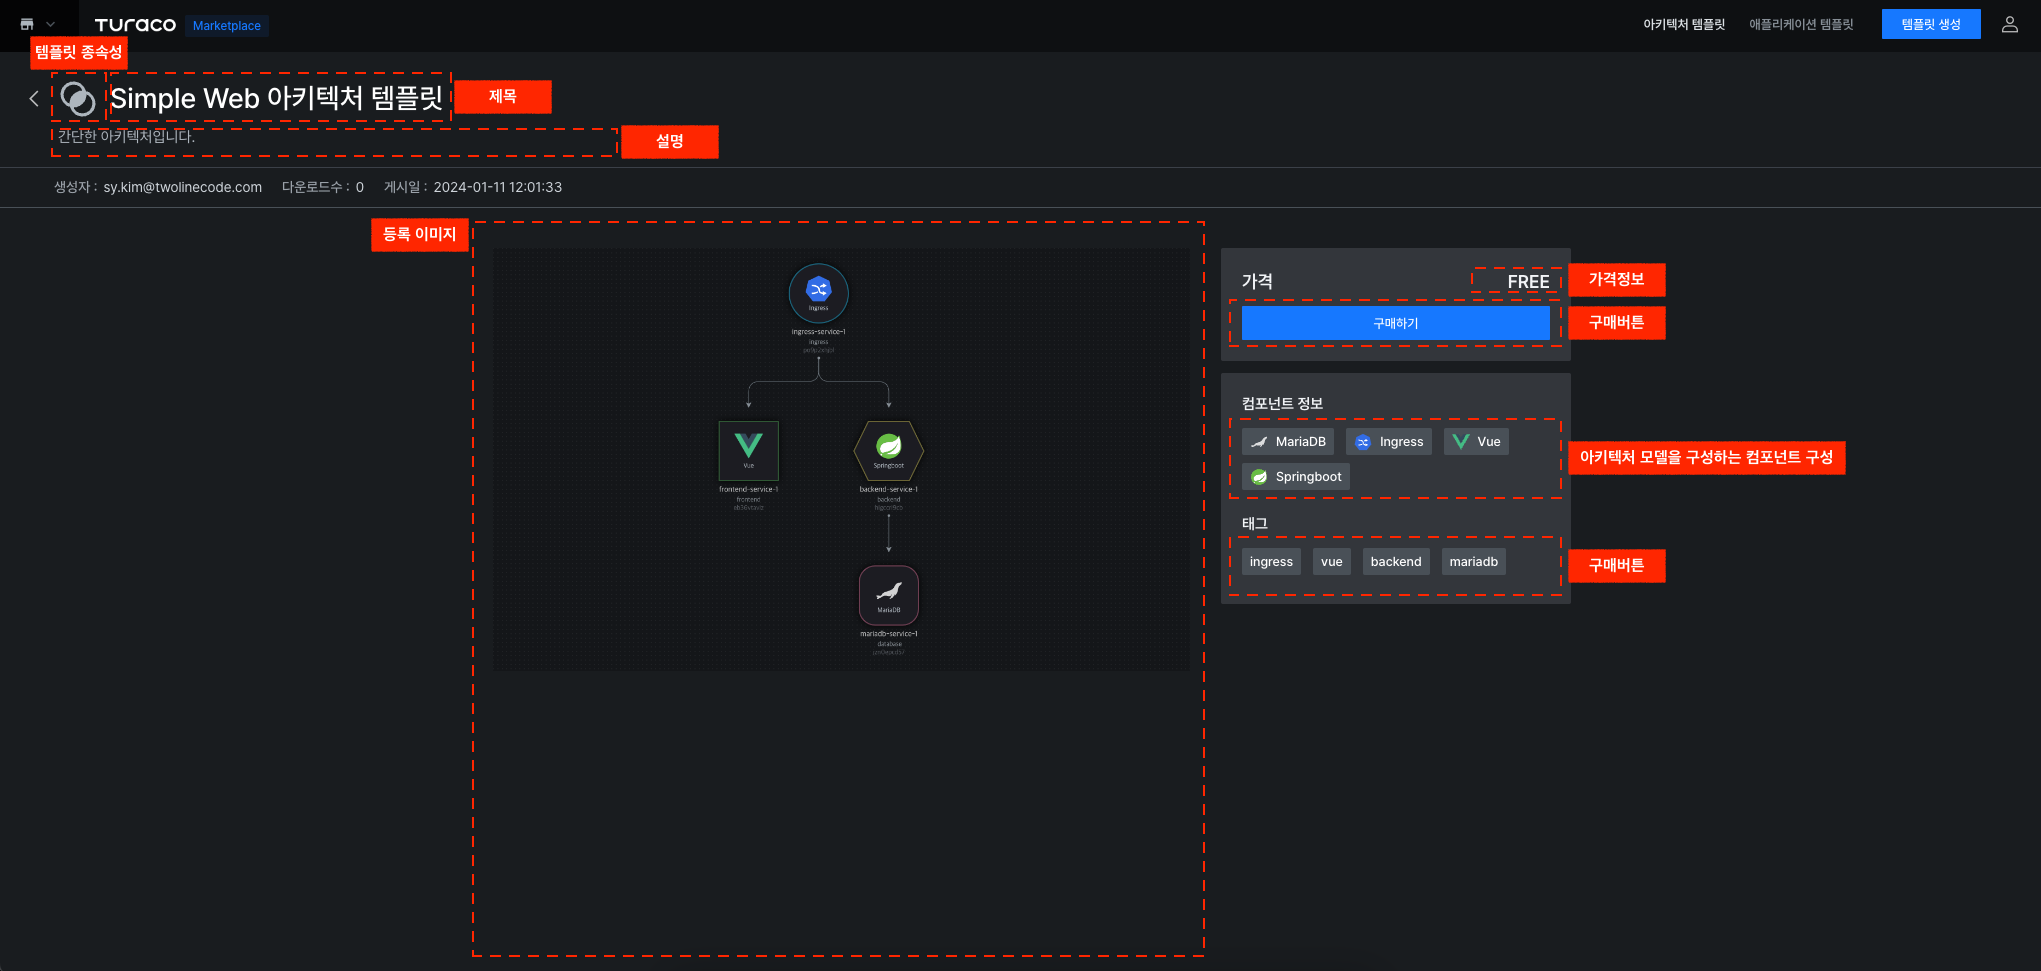Click the Ingress node icon in diagram

point(819,293)
